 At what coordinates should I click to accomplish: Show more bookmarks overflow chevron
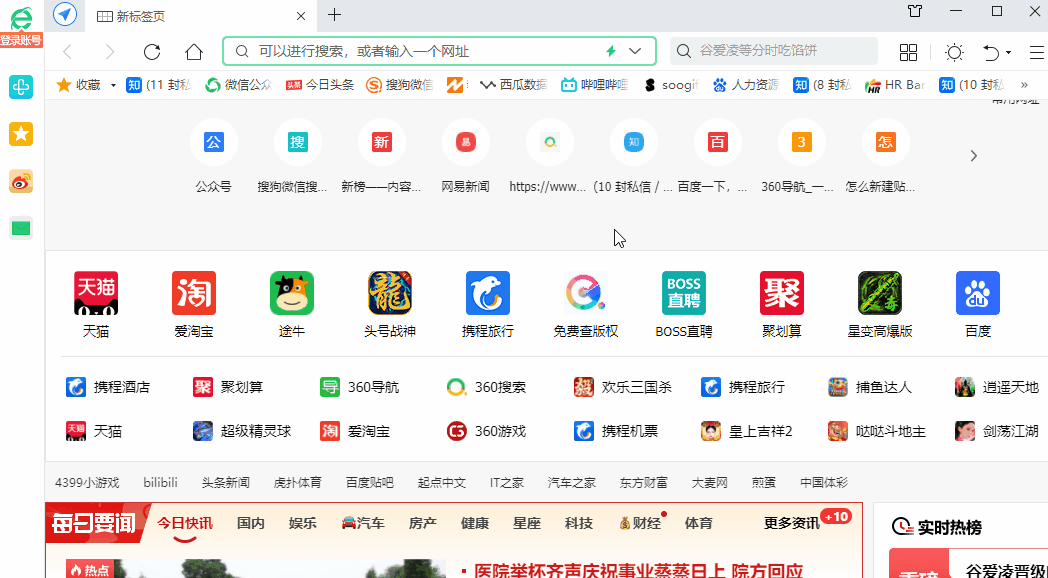(1024, 85)
